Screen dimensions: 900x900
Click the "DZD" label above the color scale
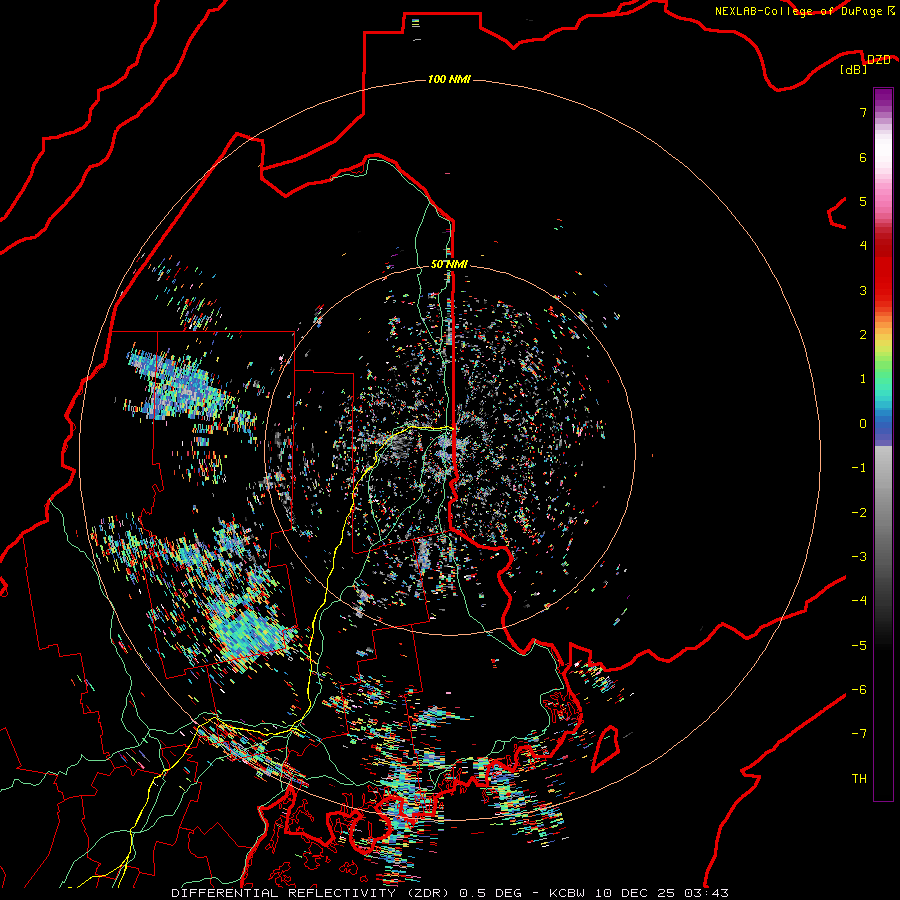click(878, 60)
